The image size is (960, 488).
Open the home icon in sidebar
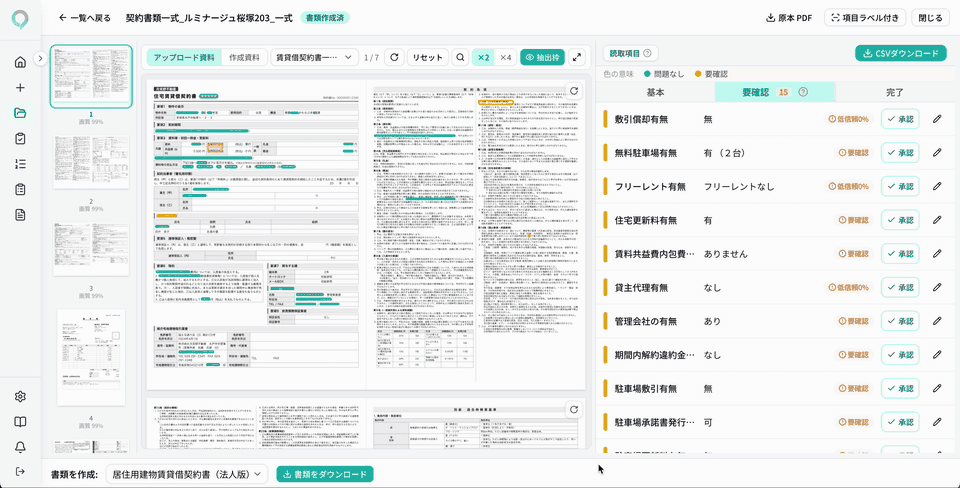point(20,62)
